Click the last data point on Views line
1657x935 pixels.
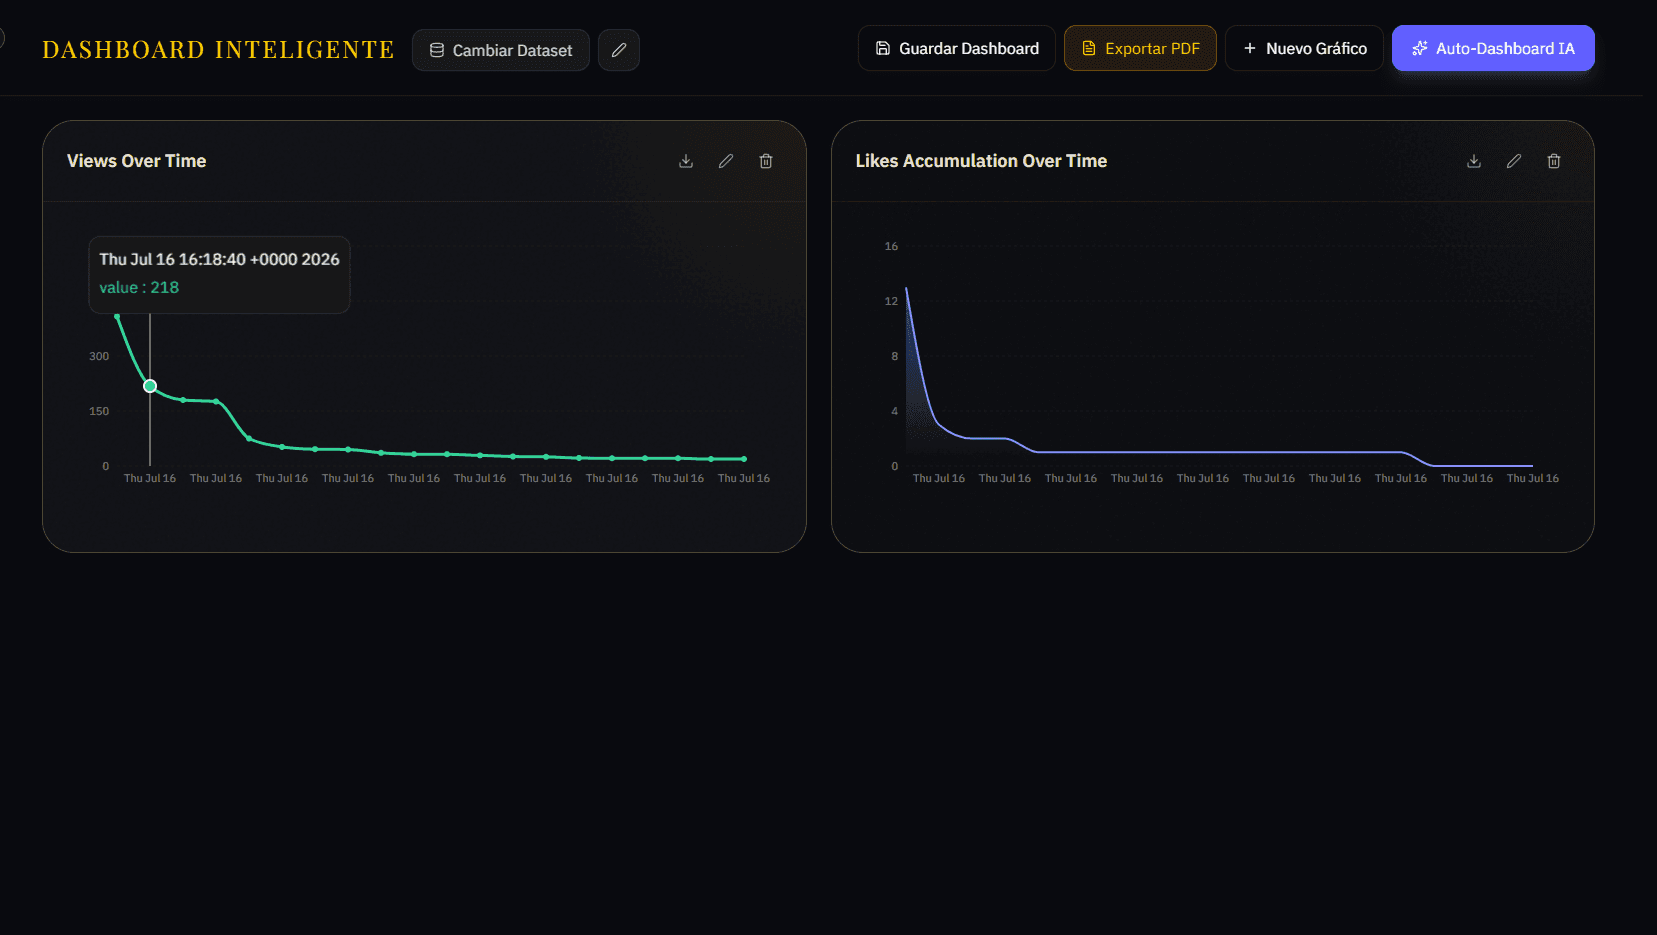744,459
